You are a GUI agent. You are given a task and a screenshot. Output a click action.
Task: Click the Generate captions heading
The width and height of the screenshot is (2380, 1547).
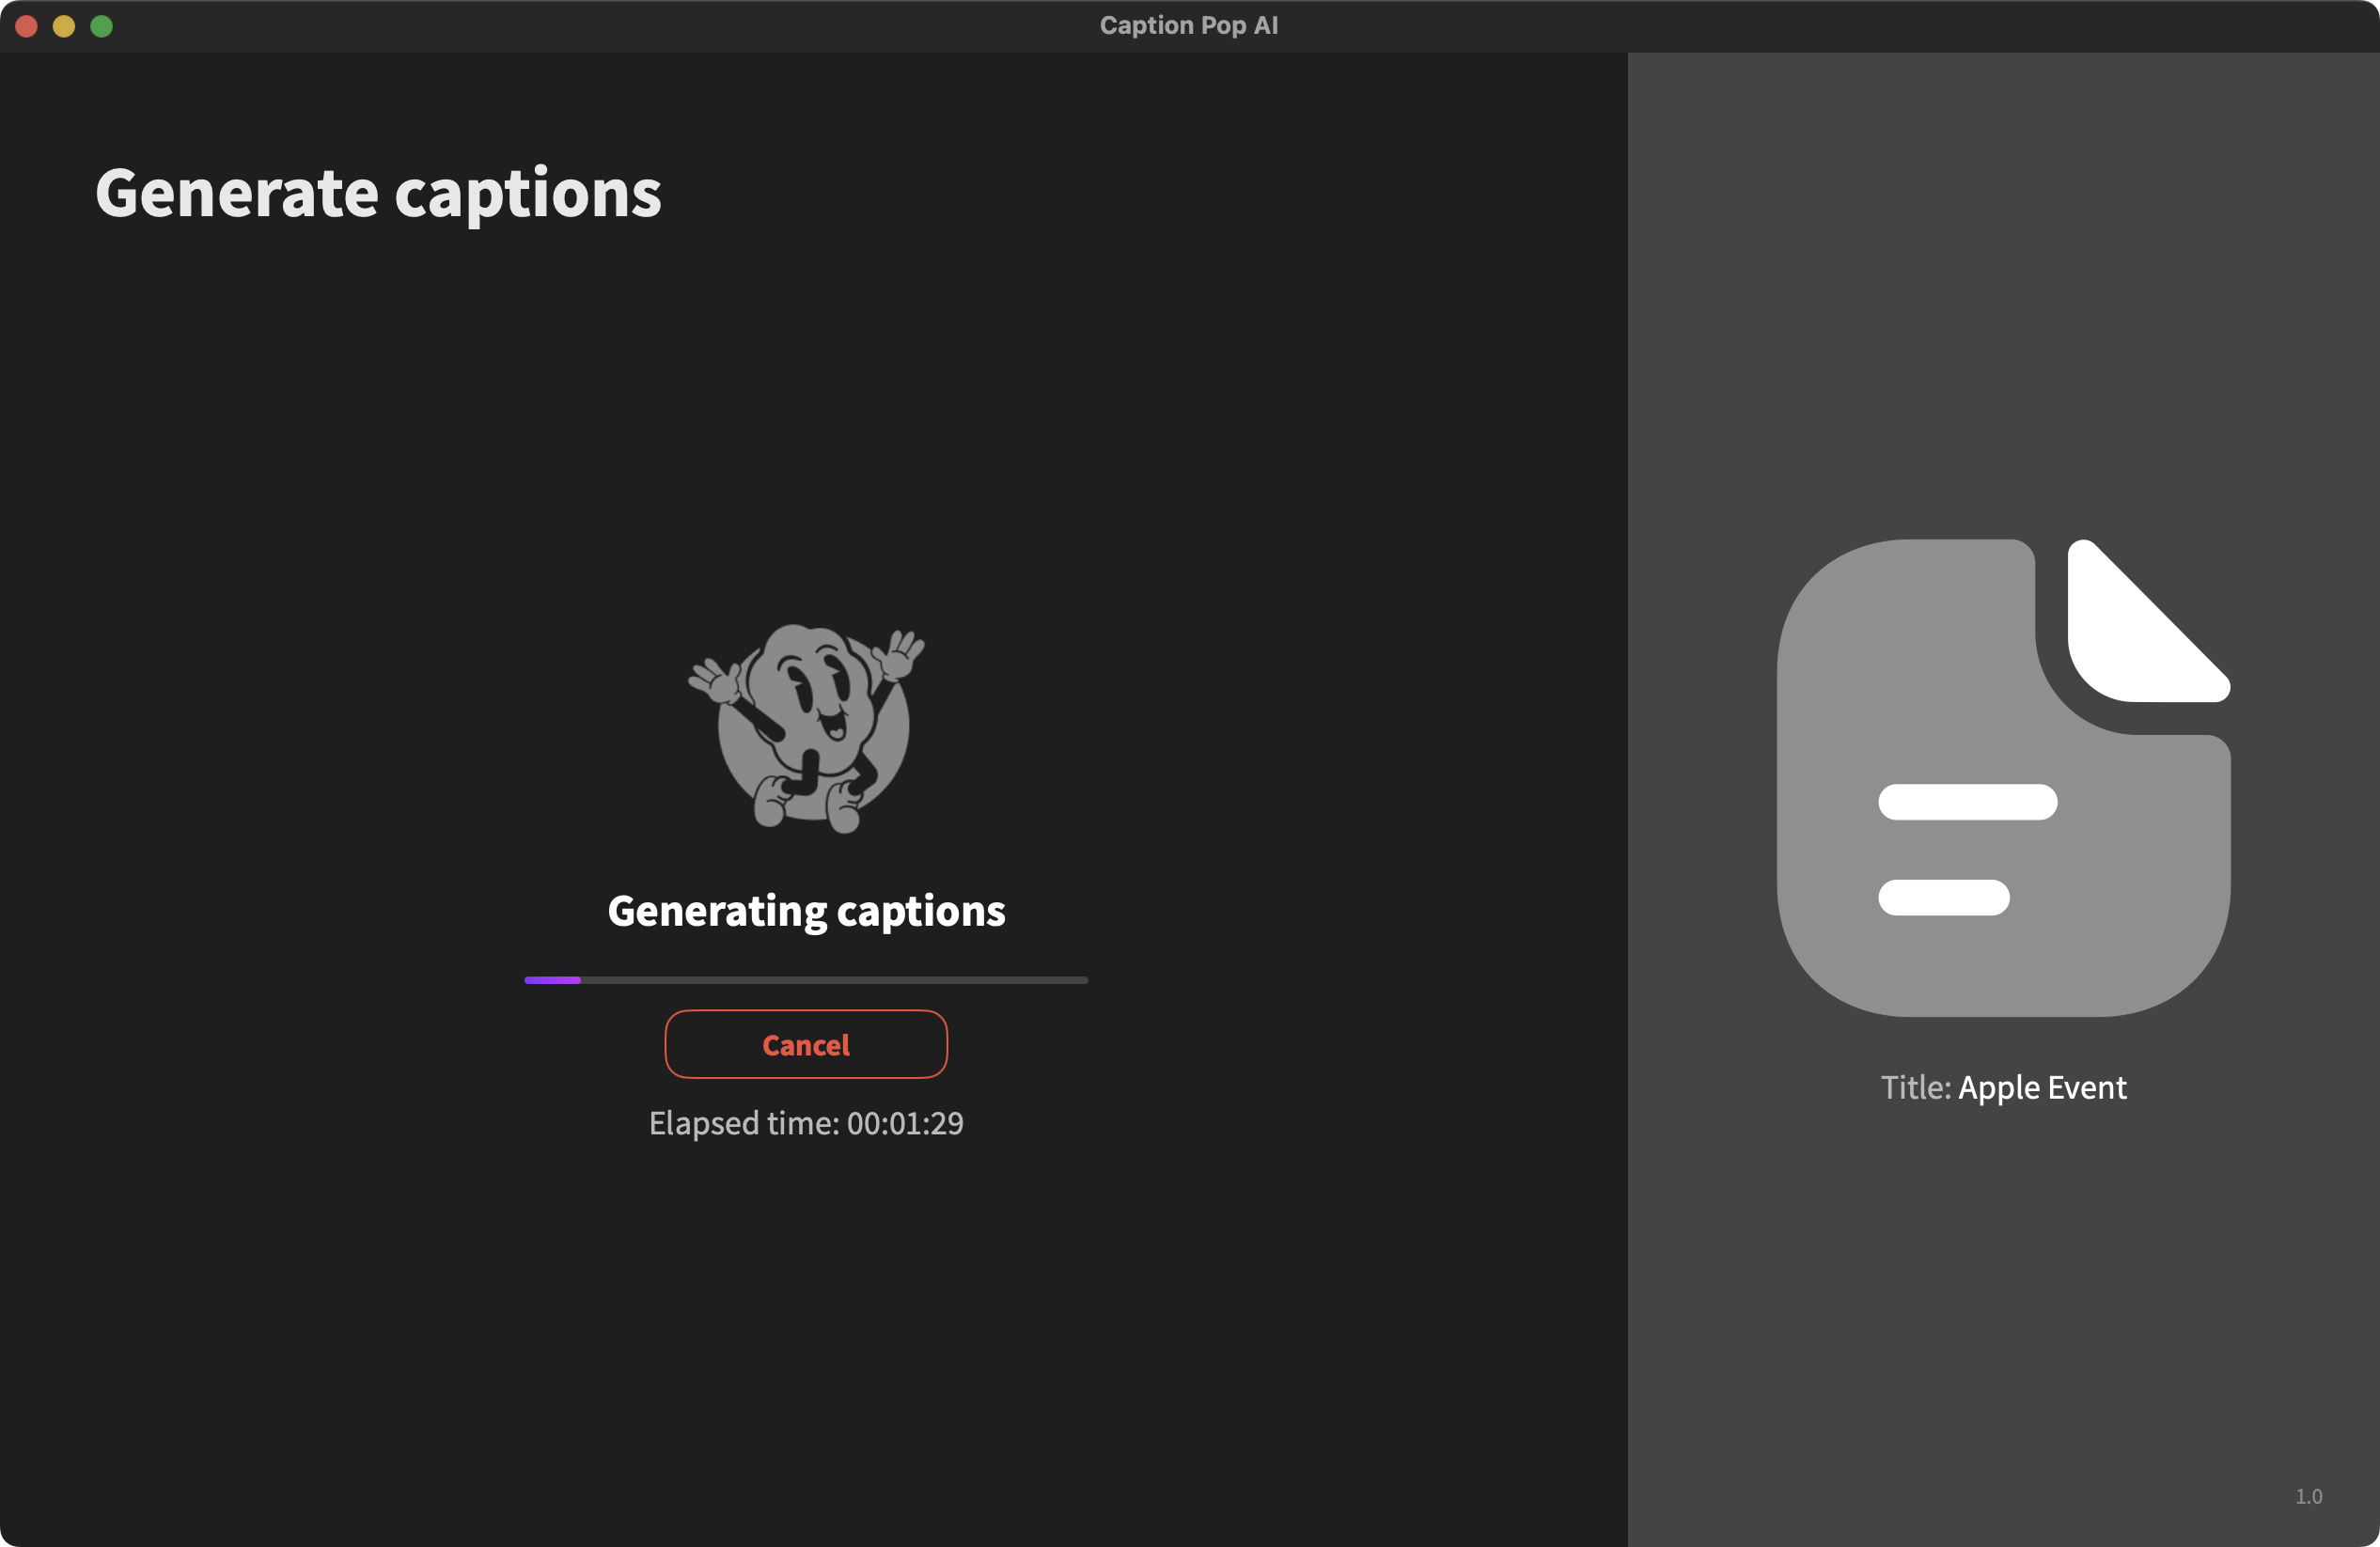[x=378, y=192]
